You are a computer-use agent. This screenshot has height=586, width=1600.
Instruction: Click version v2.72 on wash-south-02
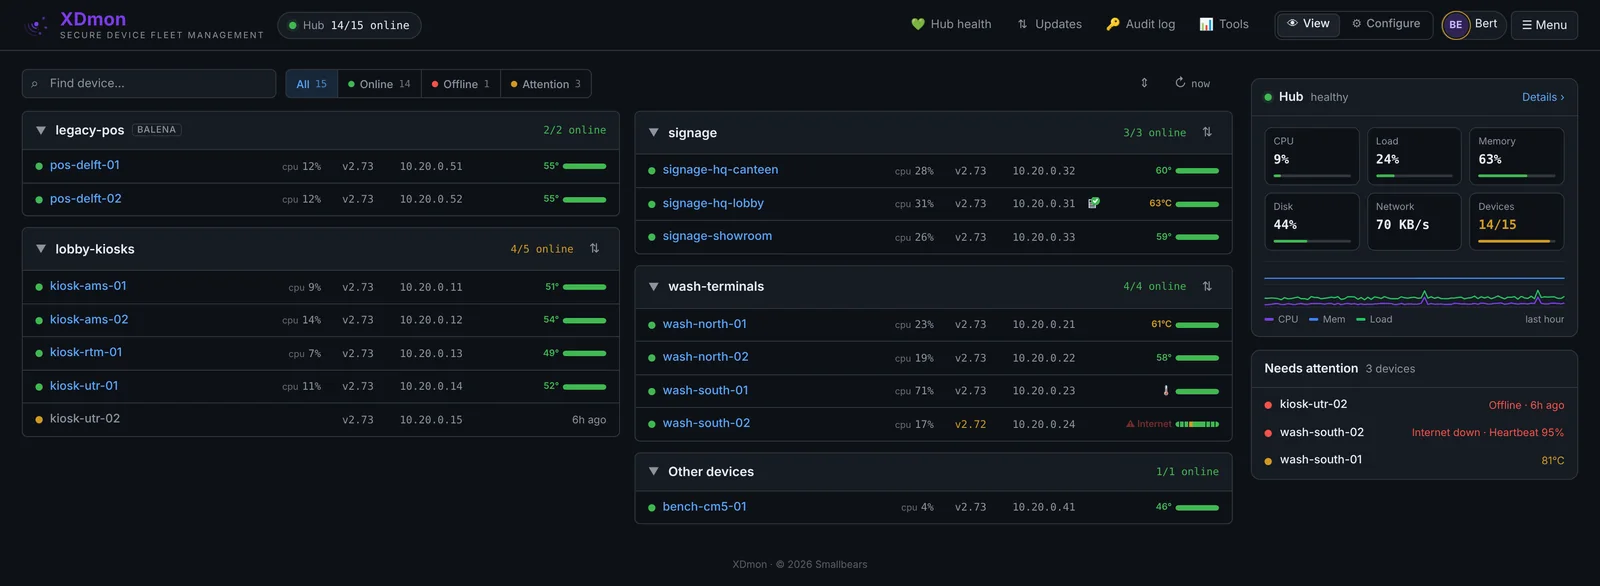(970, 424)
